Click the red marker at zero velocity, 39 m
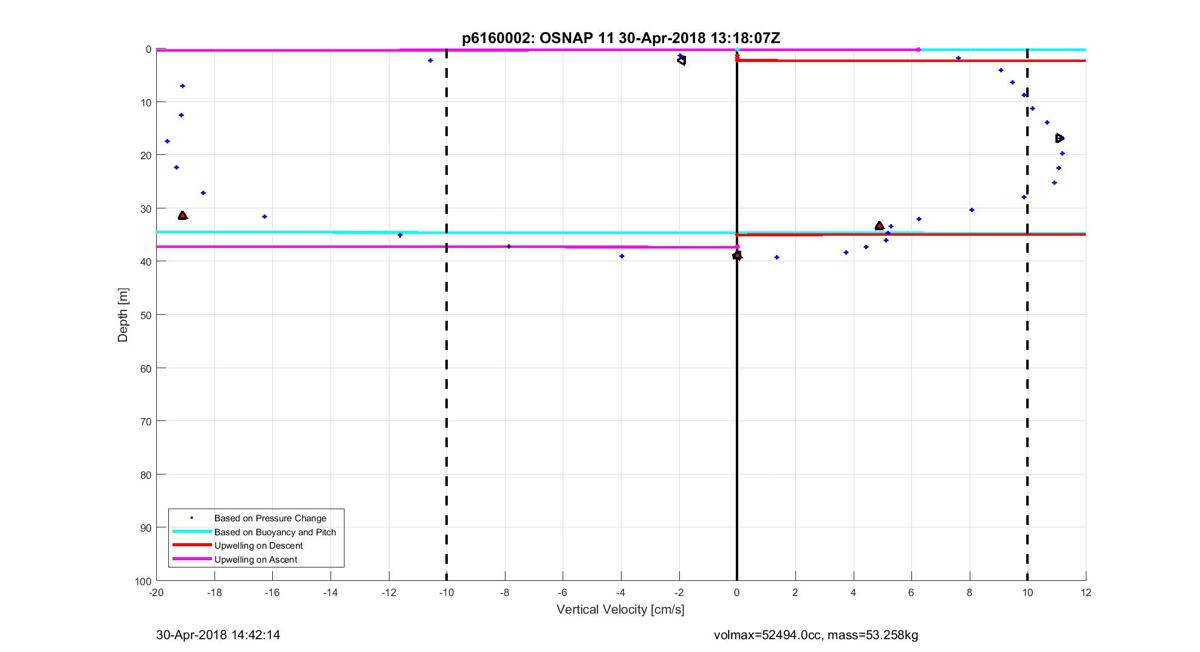The image size is (1200, 652). pos(737,256)
